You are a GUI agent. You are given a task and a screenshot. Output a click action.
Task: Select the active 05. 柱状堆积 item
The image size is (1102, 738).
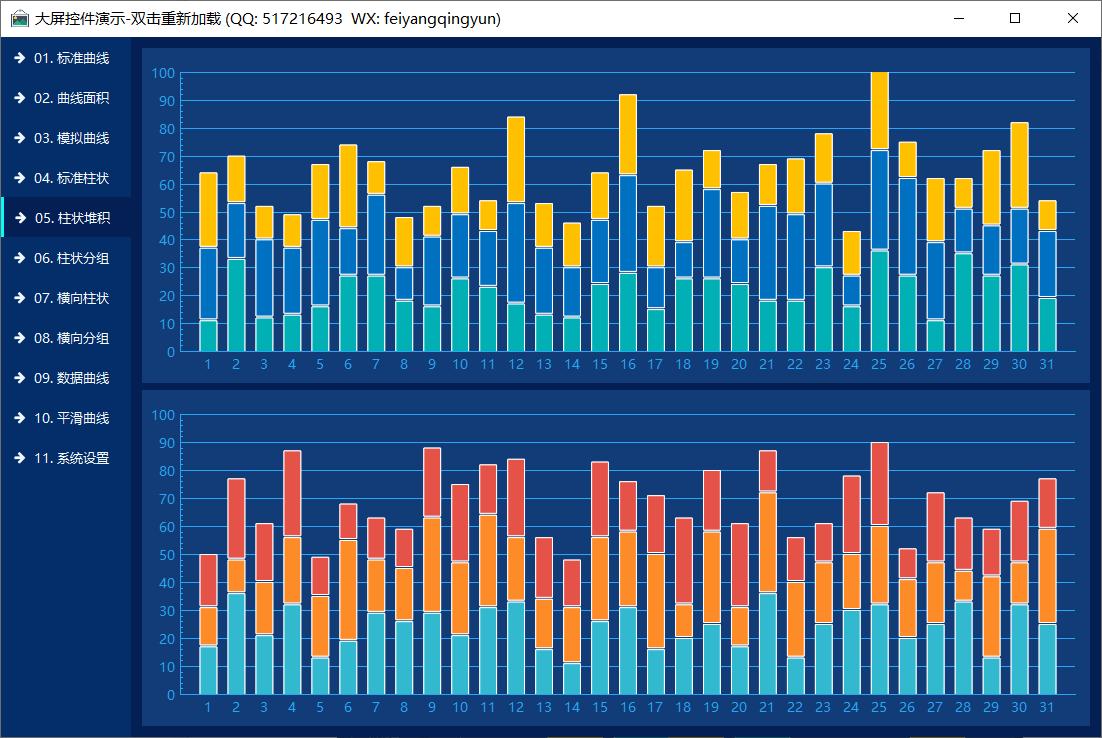[71, 218]
